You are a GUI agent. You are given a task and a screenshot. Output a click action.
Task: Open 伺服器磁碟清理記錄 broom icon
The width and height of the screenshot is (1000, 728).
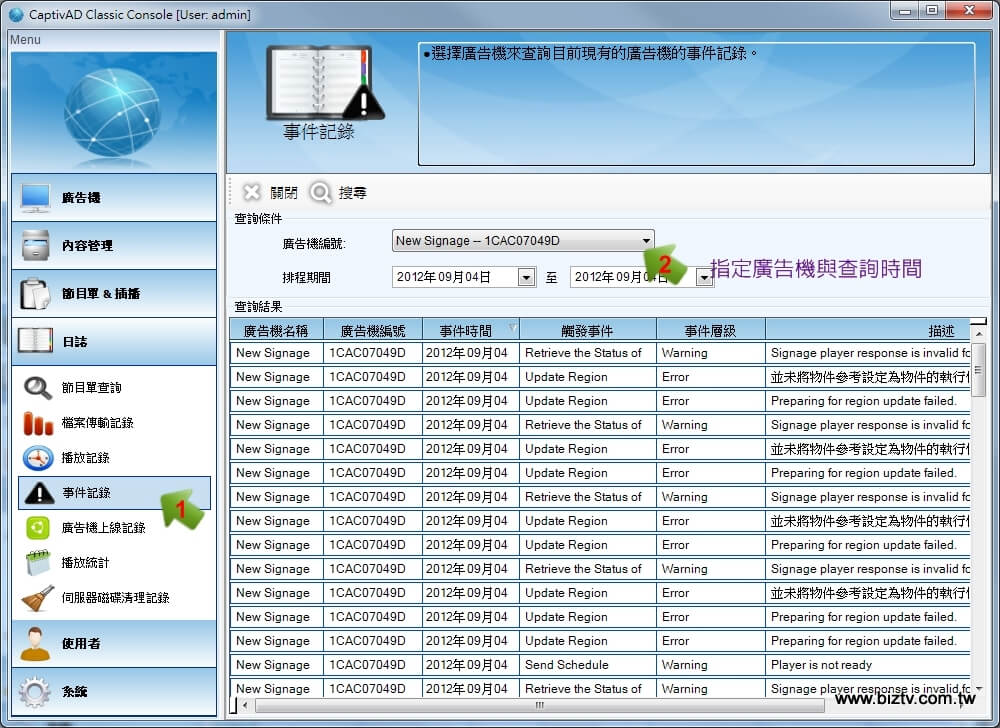38,598
